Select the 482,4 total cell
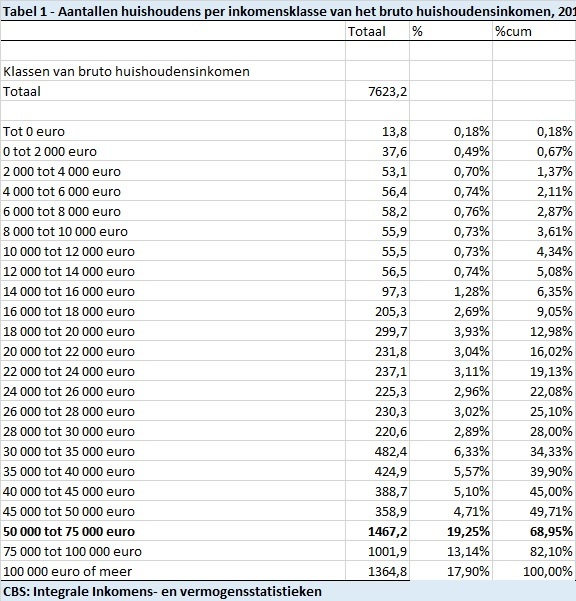This screenshot has height=601, width=576. (x=377, y=451)
